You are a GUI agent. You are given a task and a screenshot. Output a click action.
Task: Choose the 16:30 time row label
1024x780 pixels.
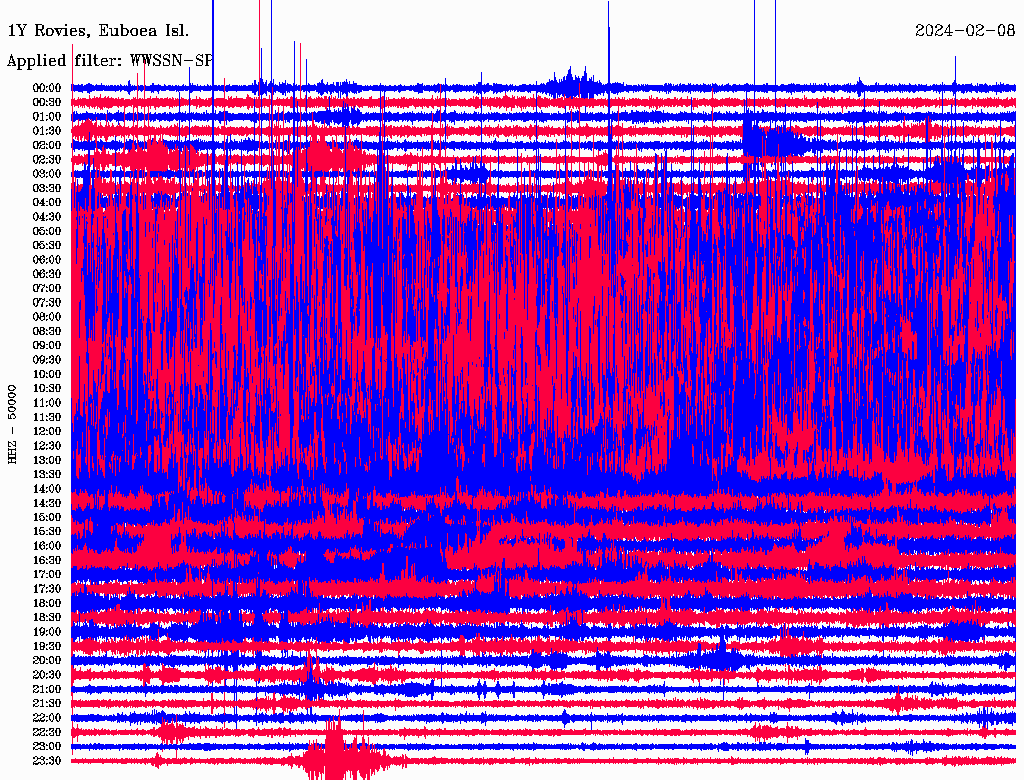pyautogui.click(x=47, y=560)
